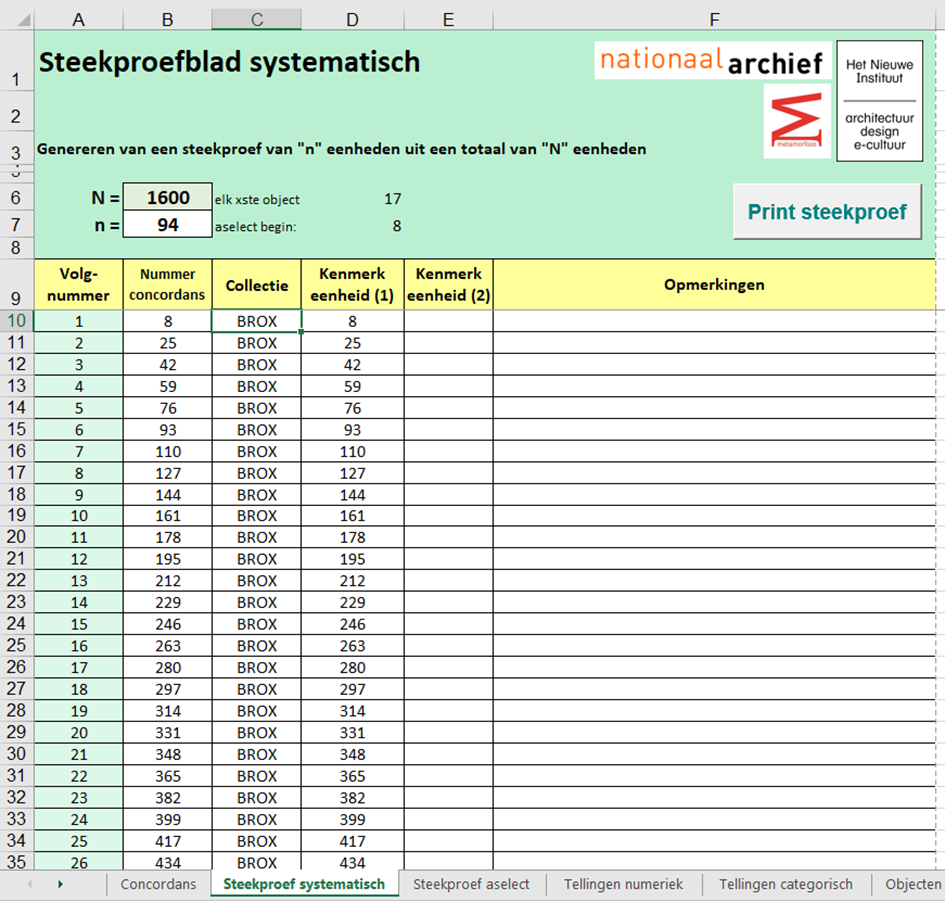
Task: Click the Opmerkingen heading cell
Action: [714, 284]
